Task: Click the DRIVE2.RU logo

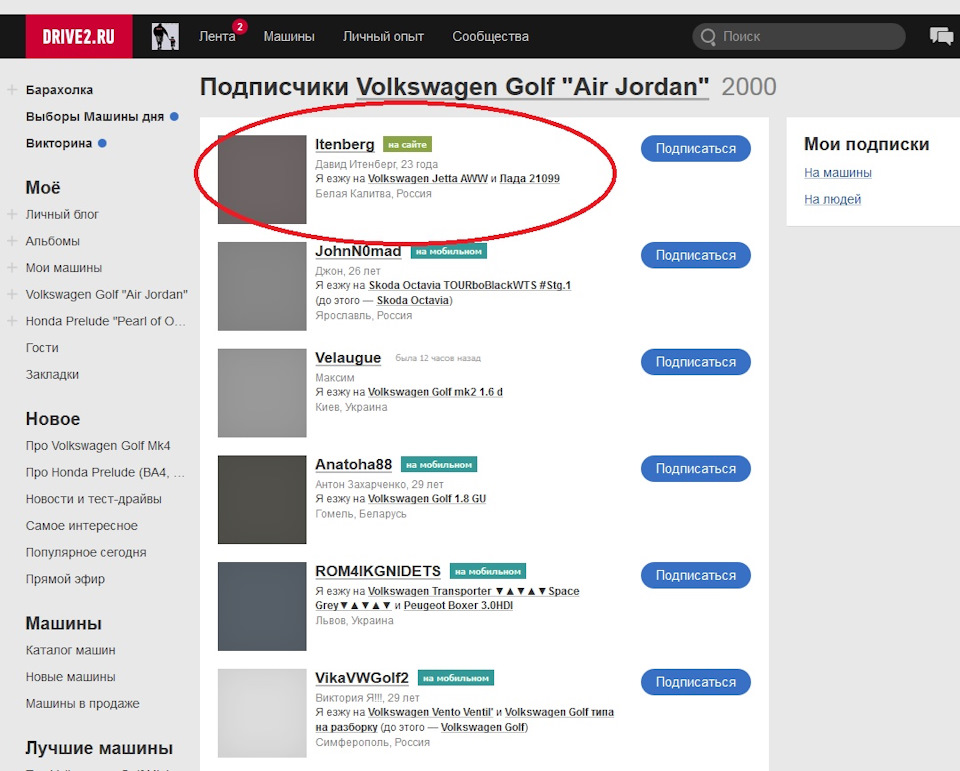Action: pos(78,36)
